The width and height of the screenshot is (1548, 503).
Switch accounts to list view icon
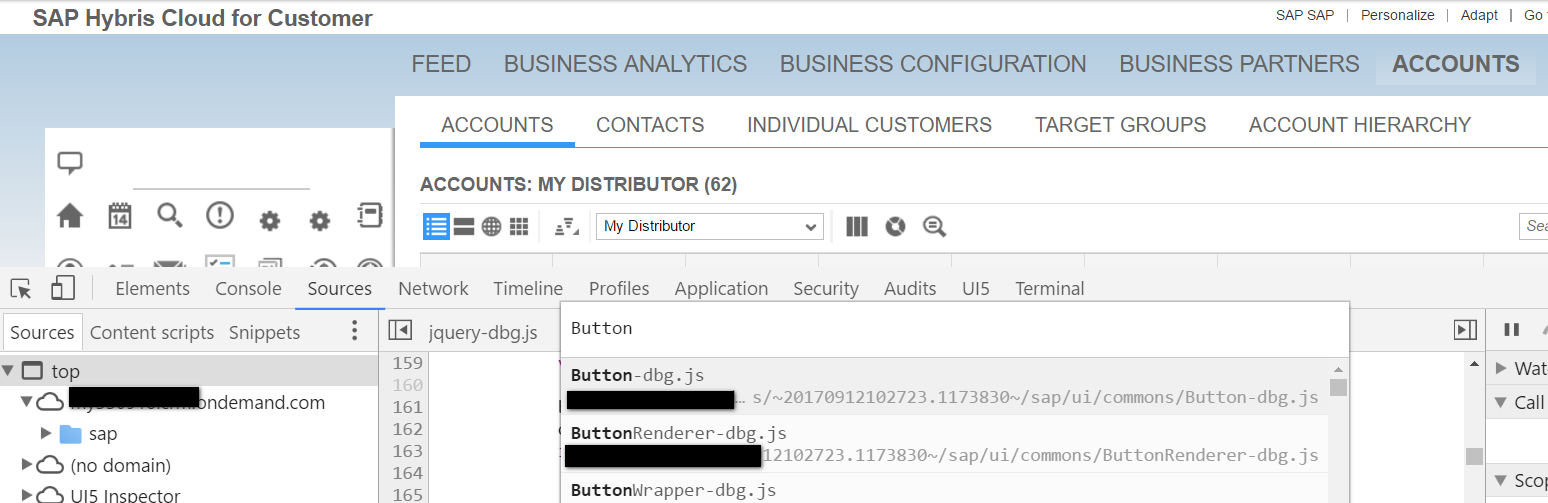point(436,226)
